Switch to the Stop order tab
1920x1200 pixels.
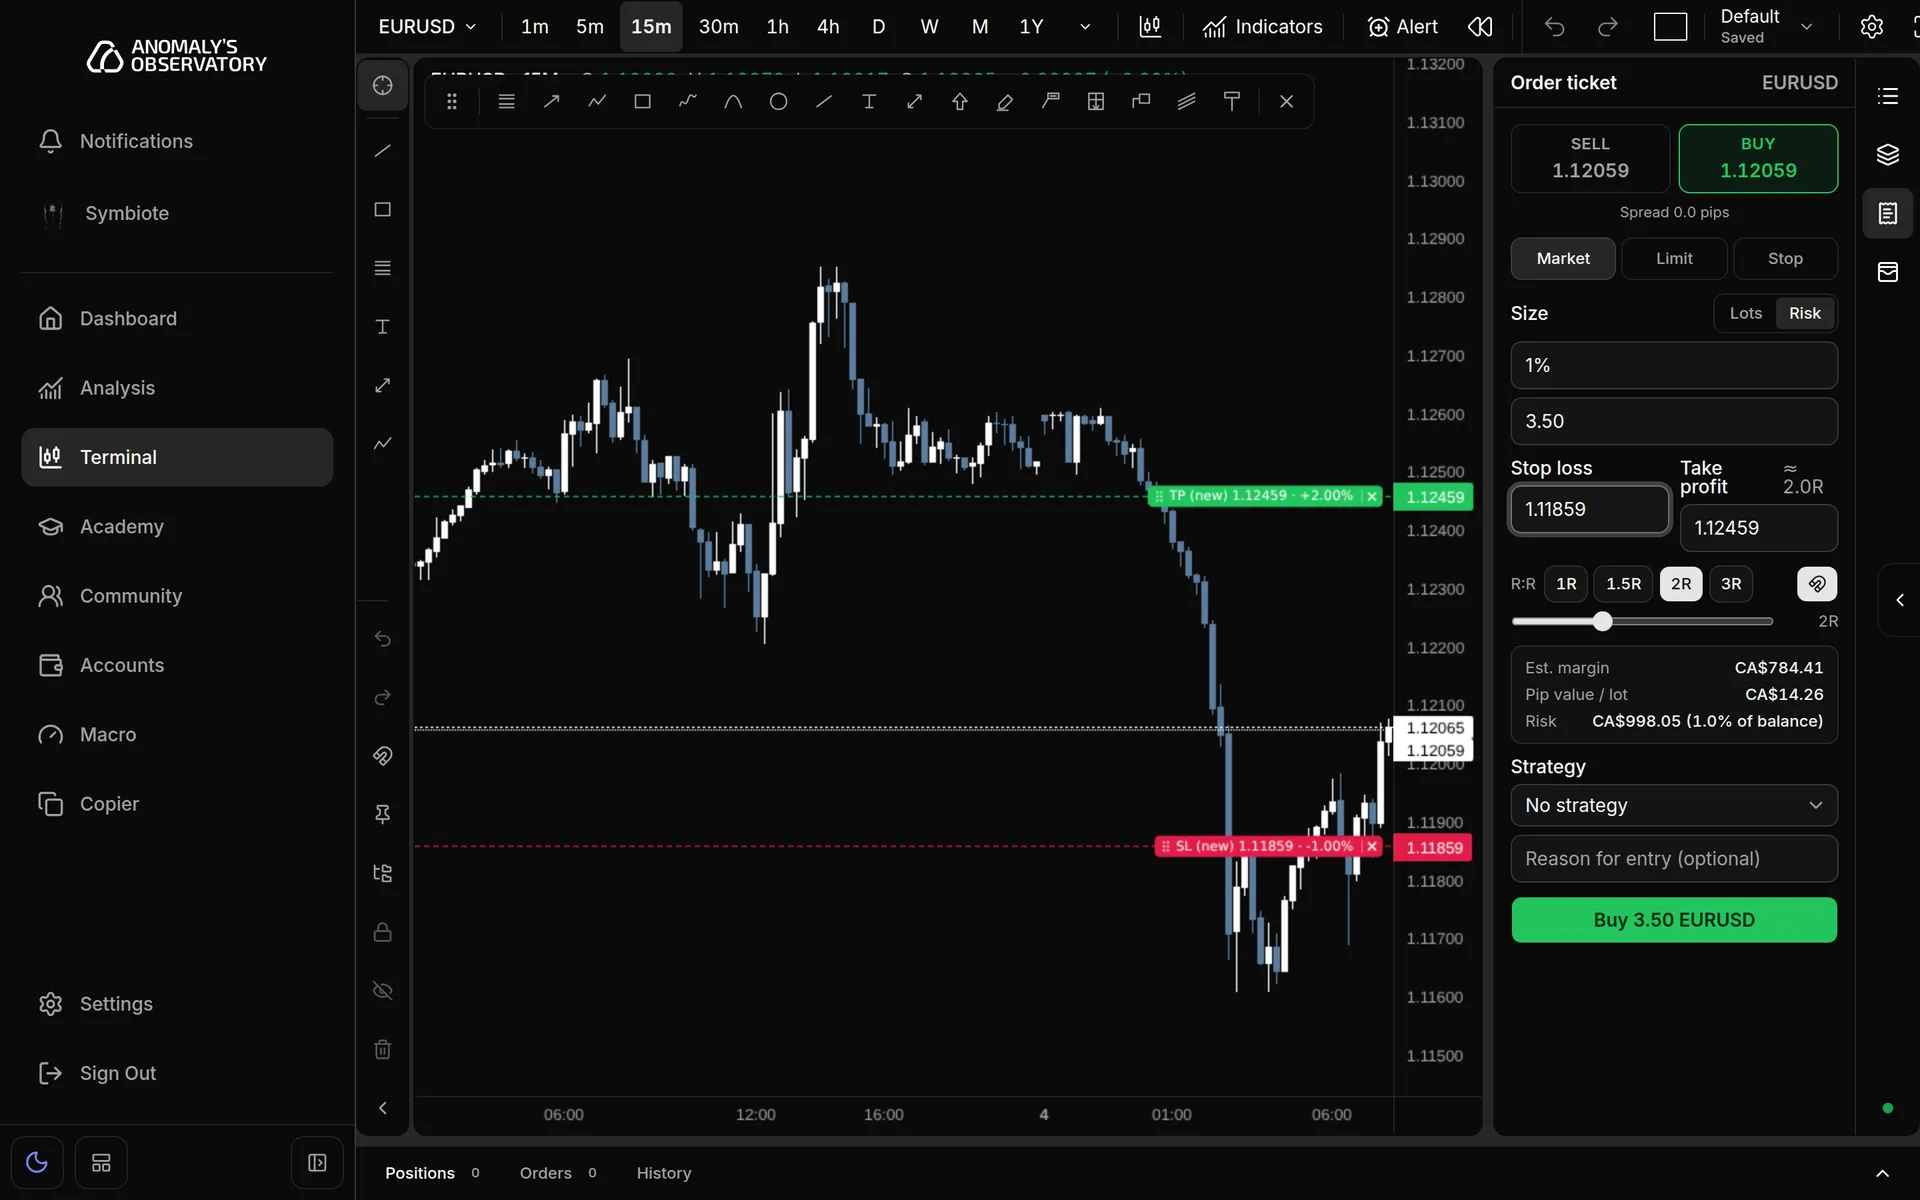1784,259
